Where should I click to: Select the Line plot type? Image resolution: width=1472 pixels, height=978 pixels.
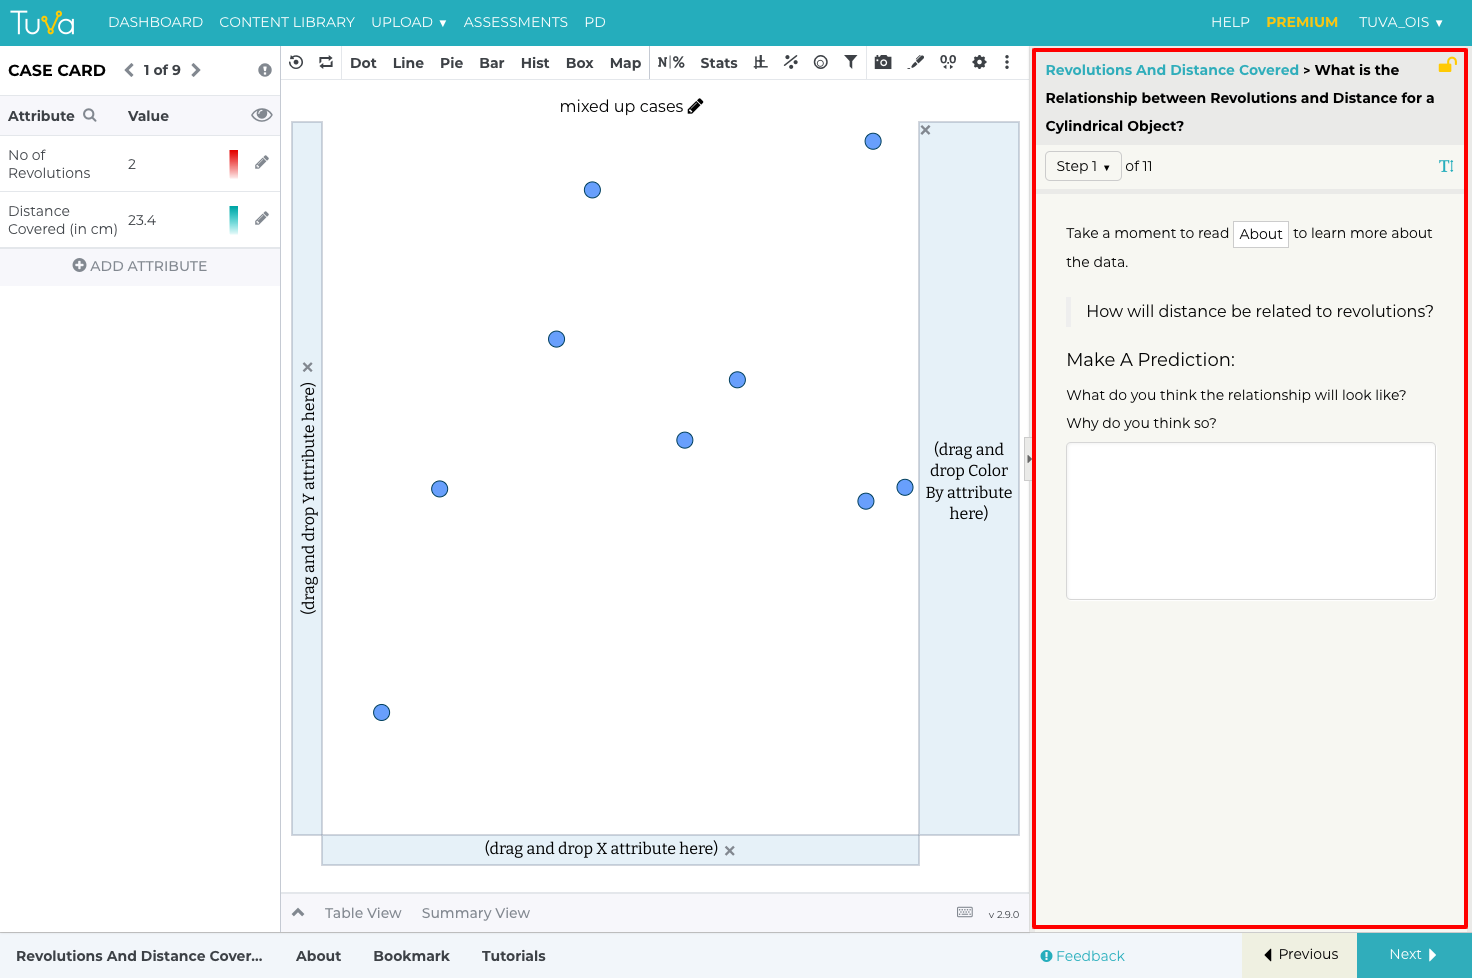(408, 62)
